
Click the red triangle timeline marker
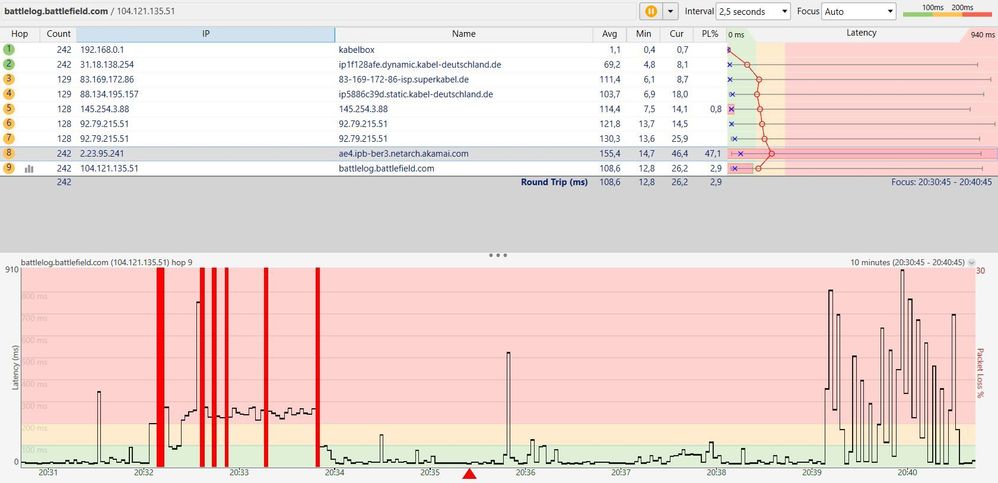(470, 473)
